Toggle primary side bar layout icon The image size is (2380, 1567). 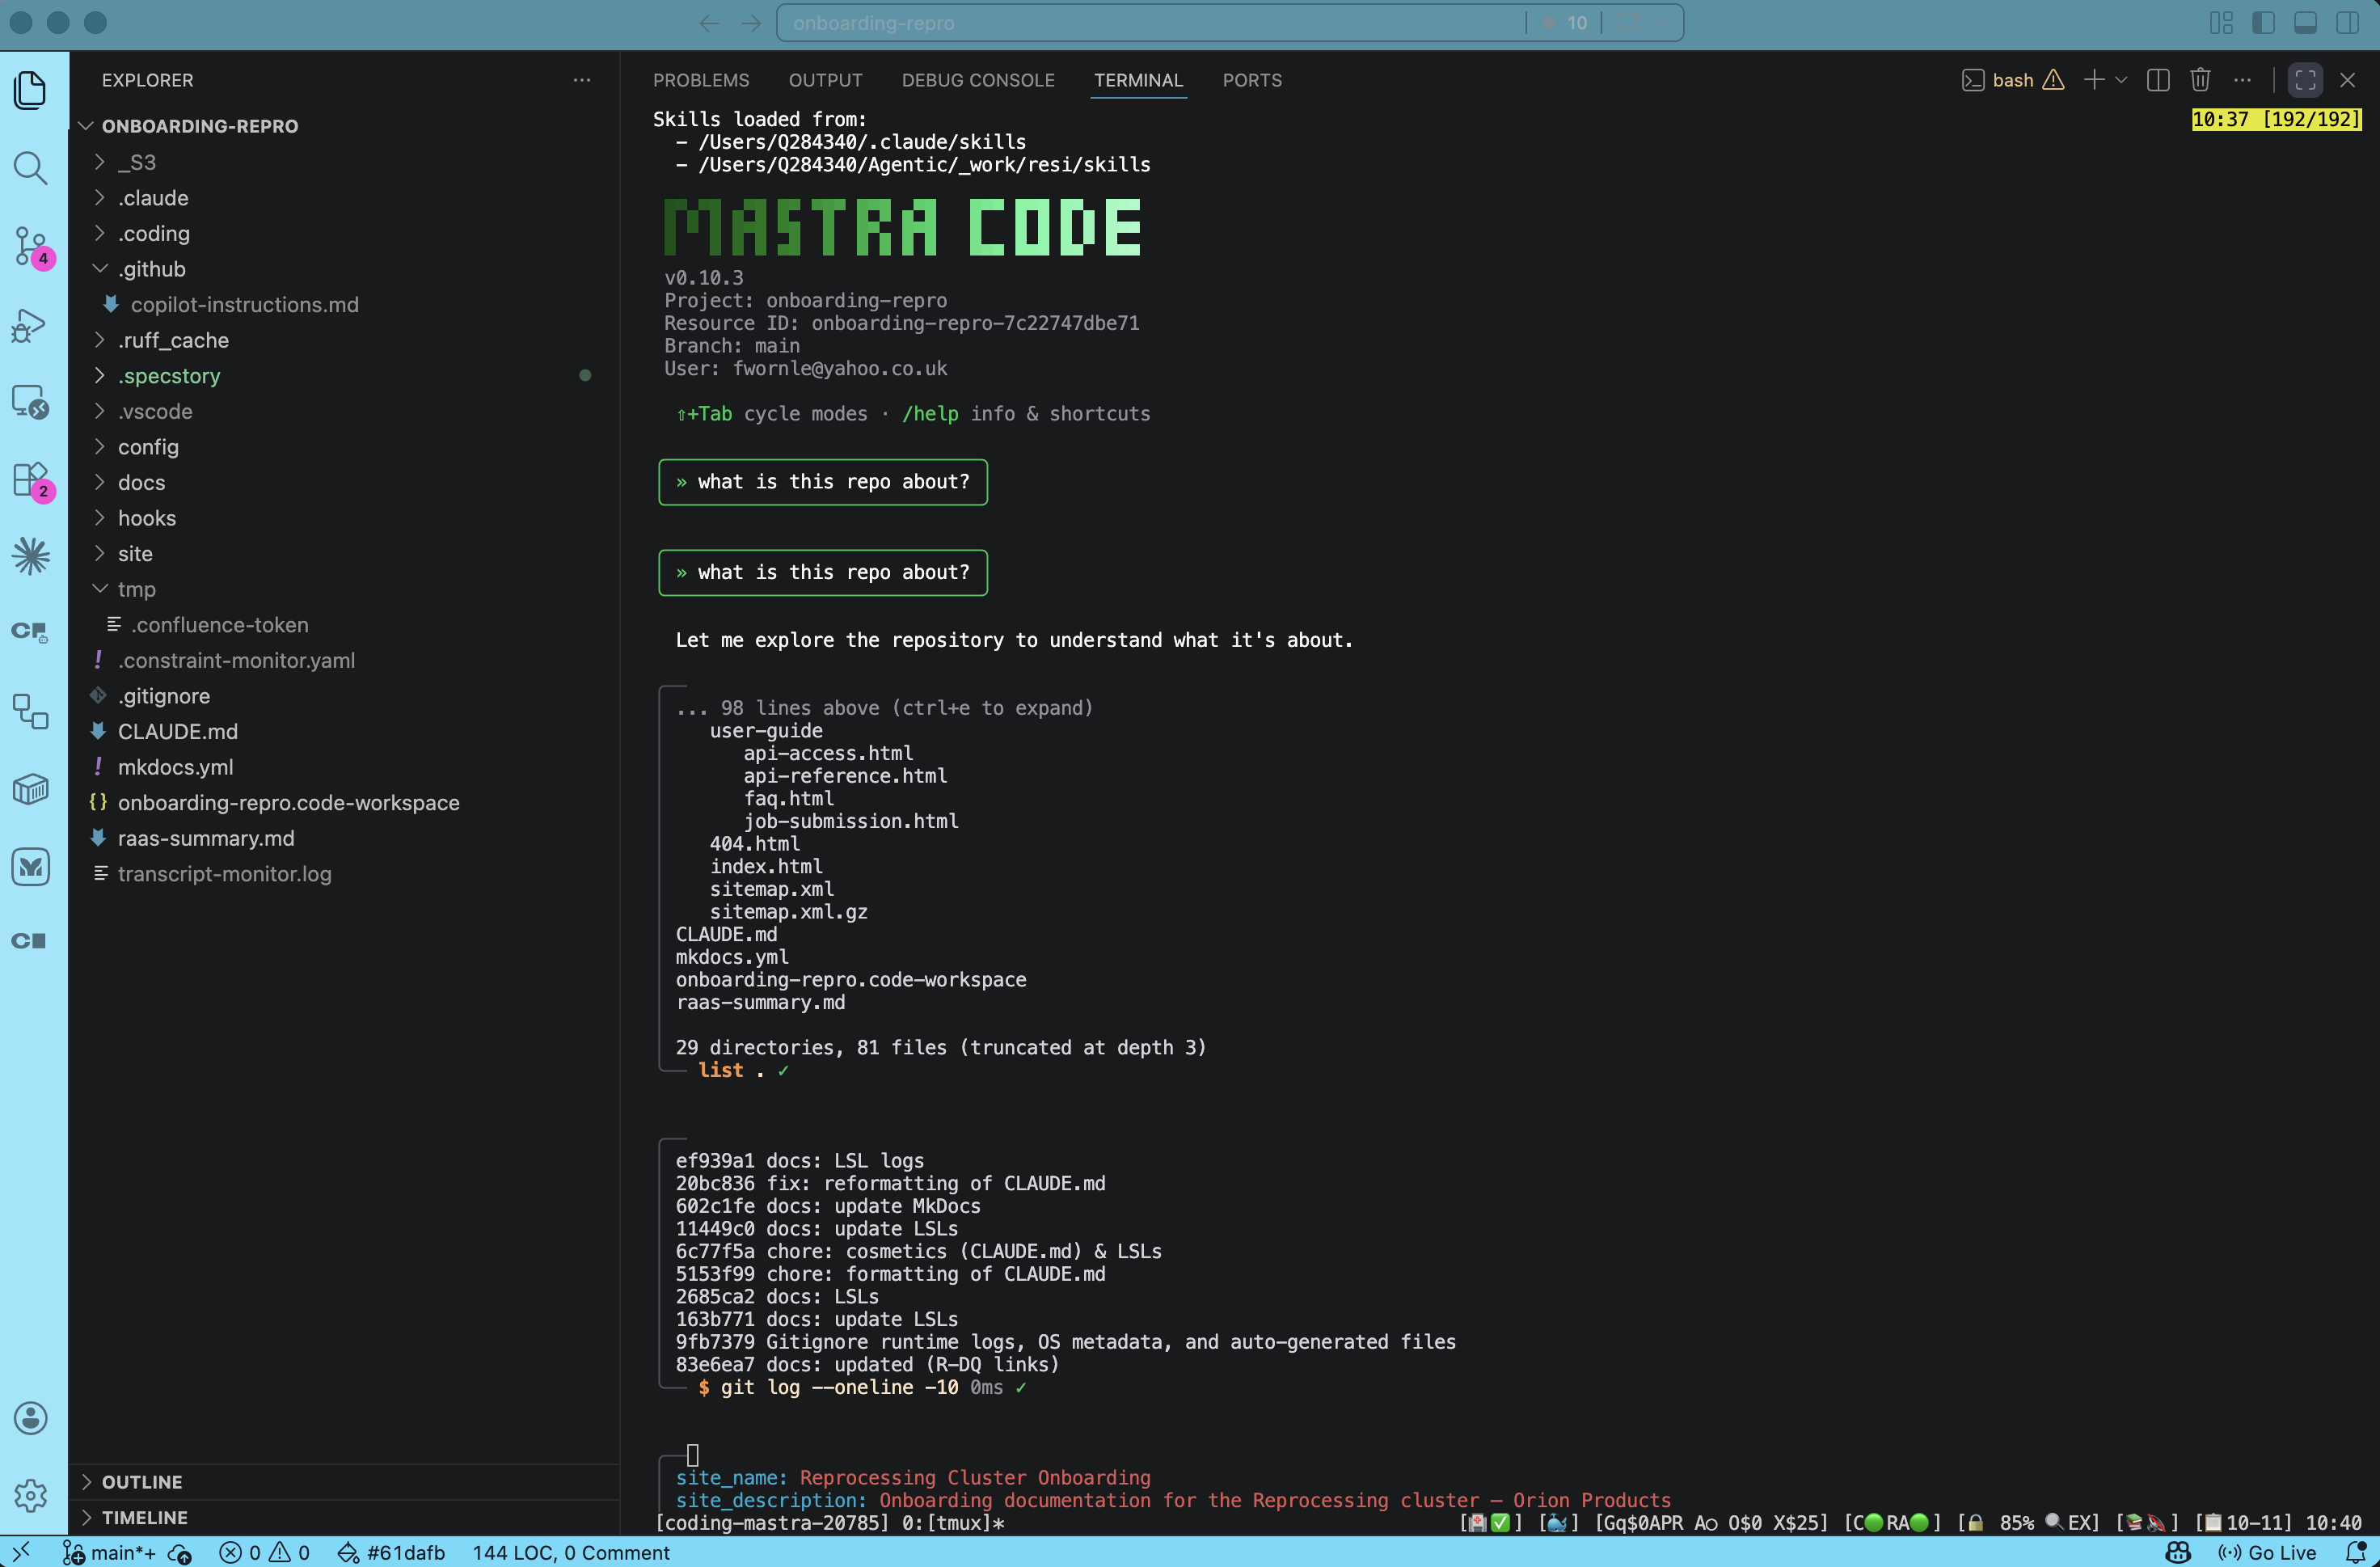2264,23
